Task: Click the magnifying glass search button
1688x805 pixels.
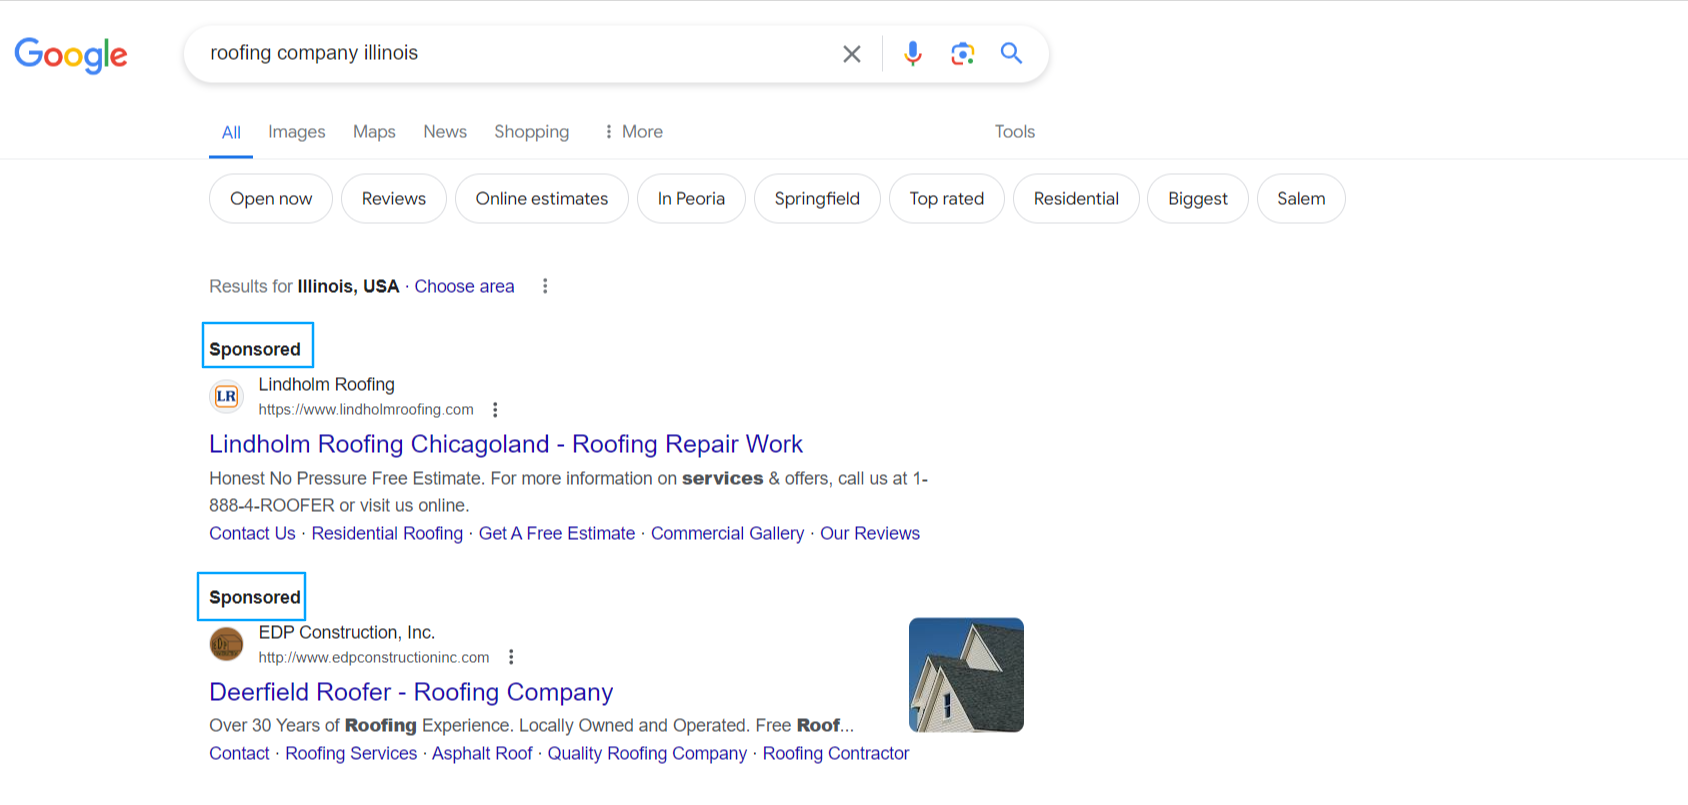Action: [x=1011, y=53]
